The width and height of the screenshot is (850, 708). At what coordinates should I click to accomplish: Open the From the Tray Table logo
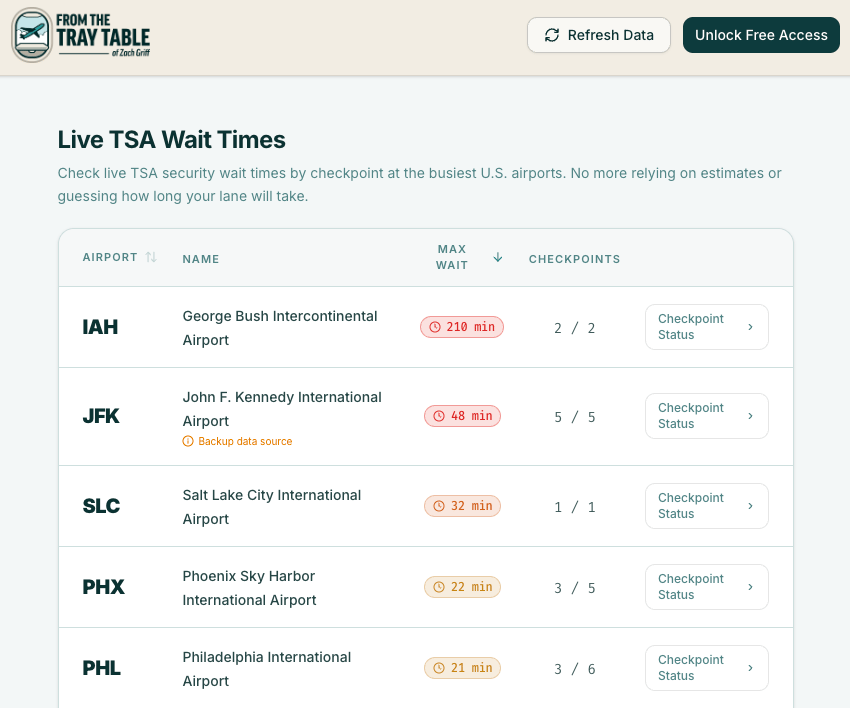pos(81,35)
